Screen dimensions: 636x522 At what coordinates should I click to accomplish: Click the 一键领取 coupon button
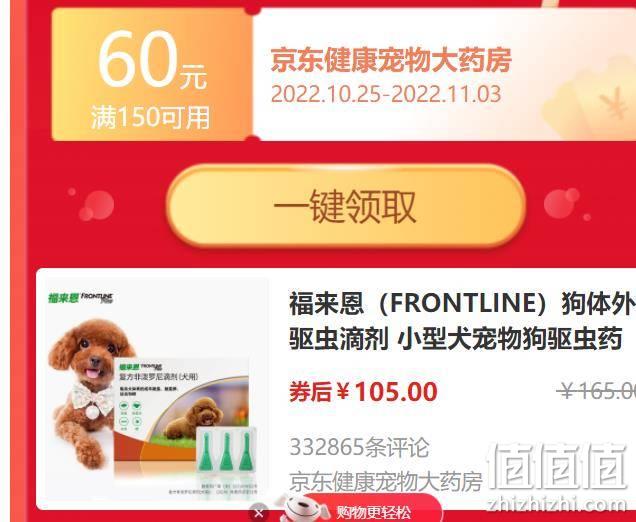click(346, 206)
